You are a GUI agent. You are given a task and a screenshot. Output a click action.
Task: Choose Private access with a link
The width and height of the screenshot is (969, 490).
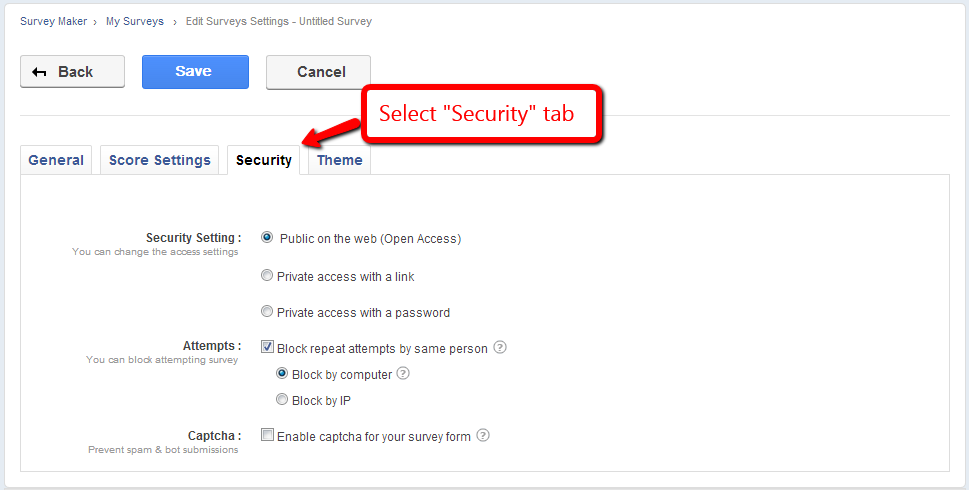(x=267, y=276)
